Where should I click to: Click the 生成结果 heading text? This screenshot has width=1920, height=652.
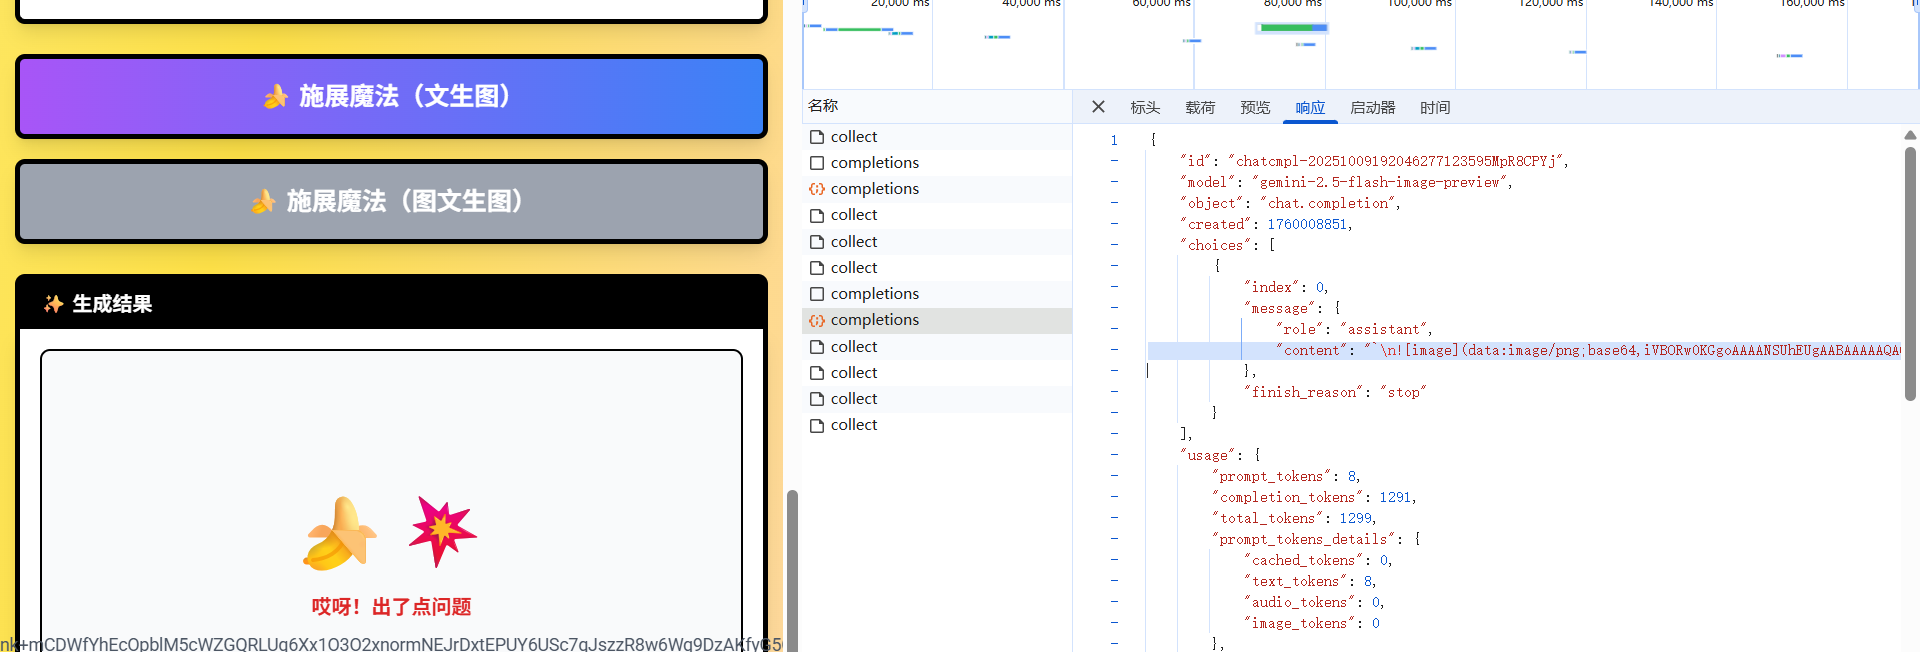(x=112, y=304)
